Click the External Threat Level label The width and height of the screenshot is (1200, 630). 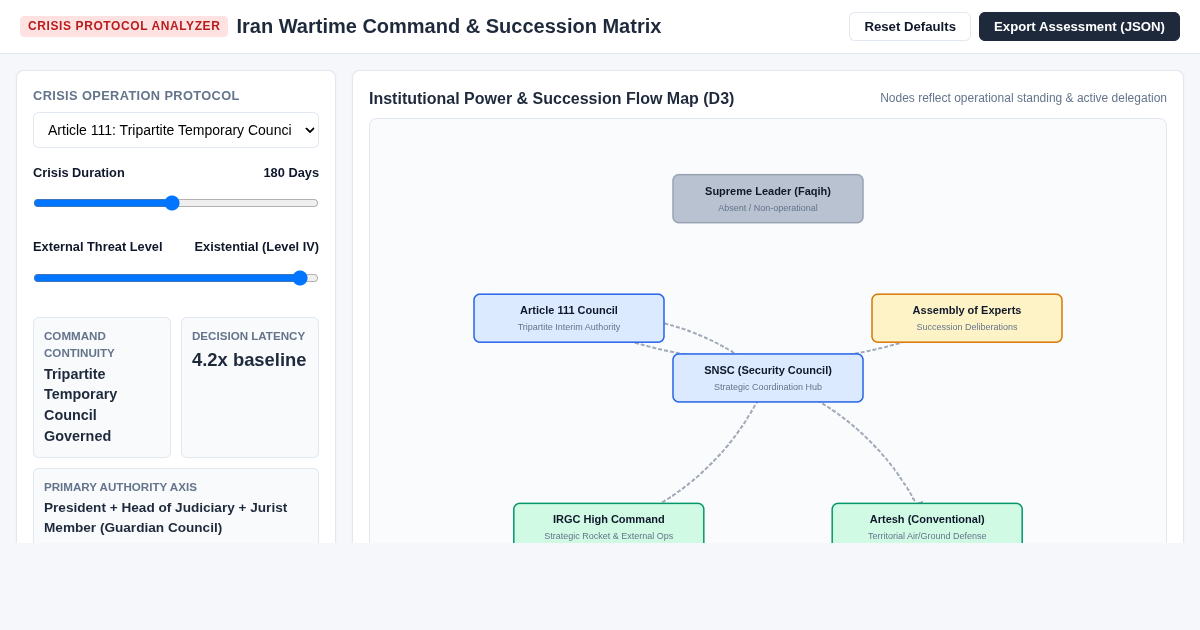(98, 246)
